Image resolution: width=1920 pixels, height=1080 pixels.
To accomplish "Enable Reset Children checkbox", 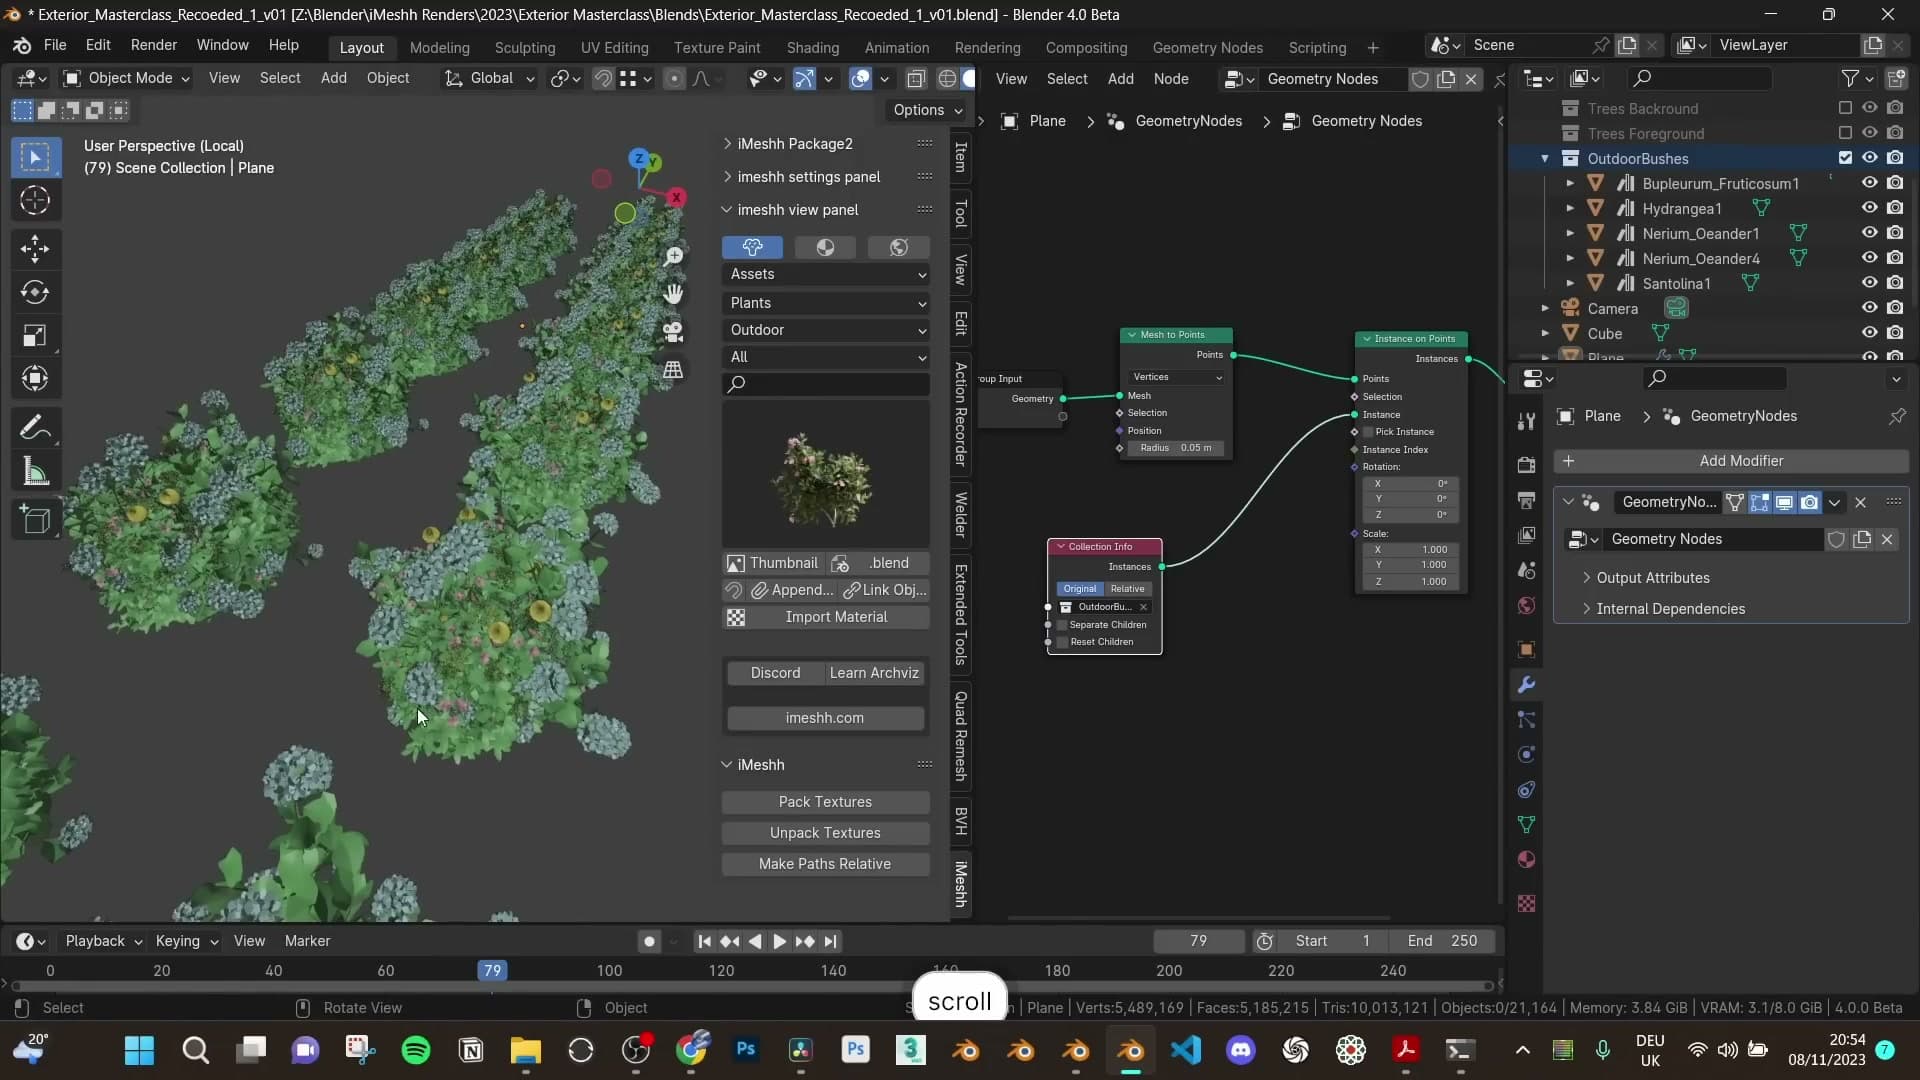I will pos(1062,642).
